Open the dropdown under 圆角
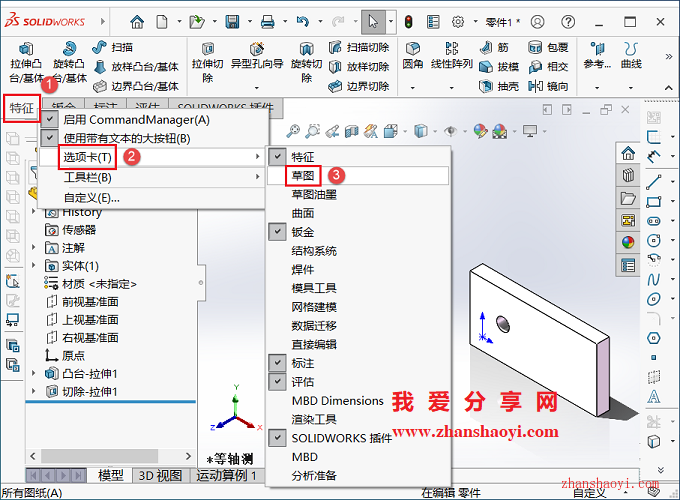 [412, 88]
